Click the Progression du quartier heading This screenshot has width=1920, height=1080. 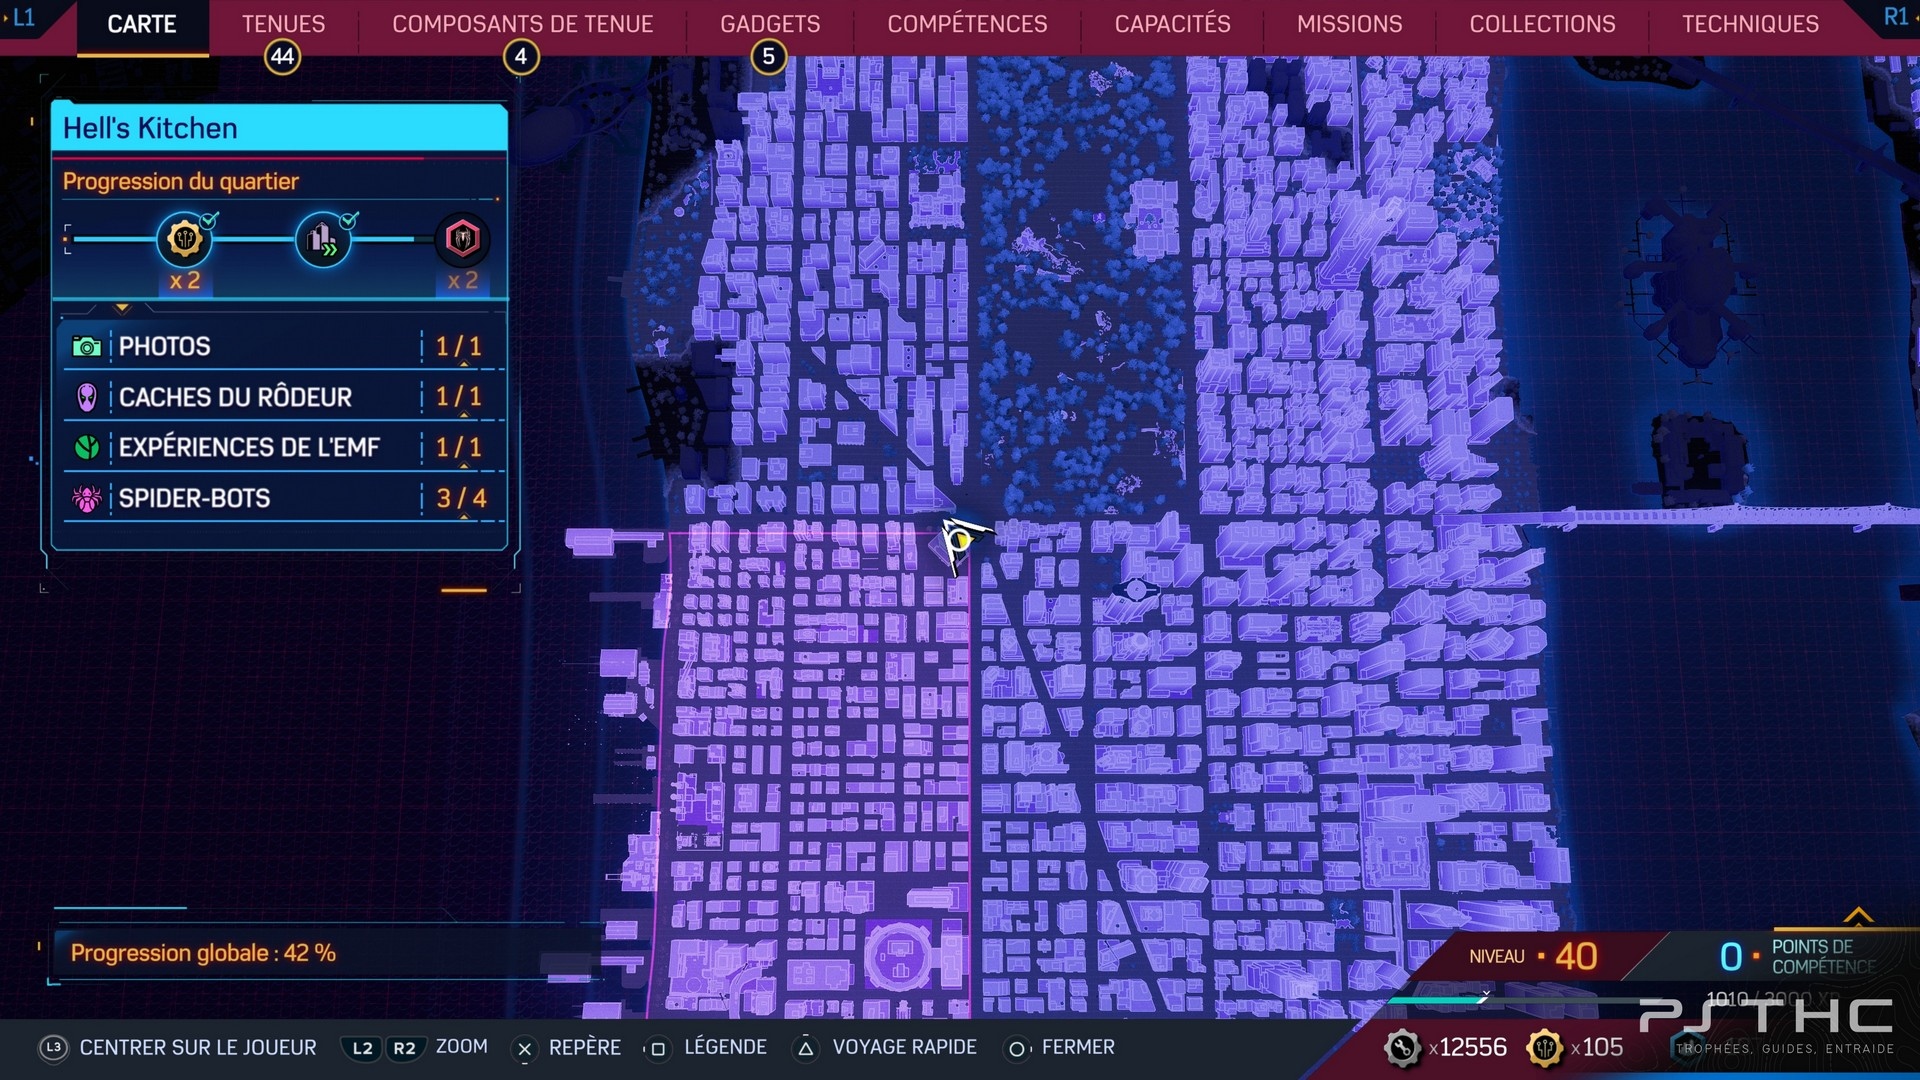click(x=180, y=181)
